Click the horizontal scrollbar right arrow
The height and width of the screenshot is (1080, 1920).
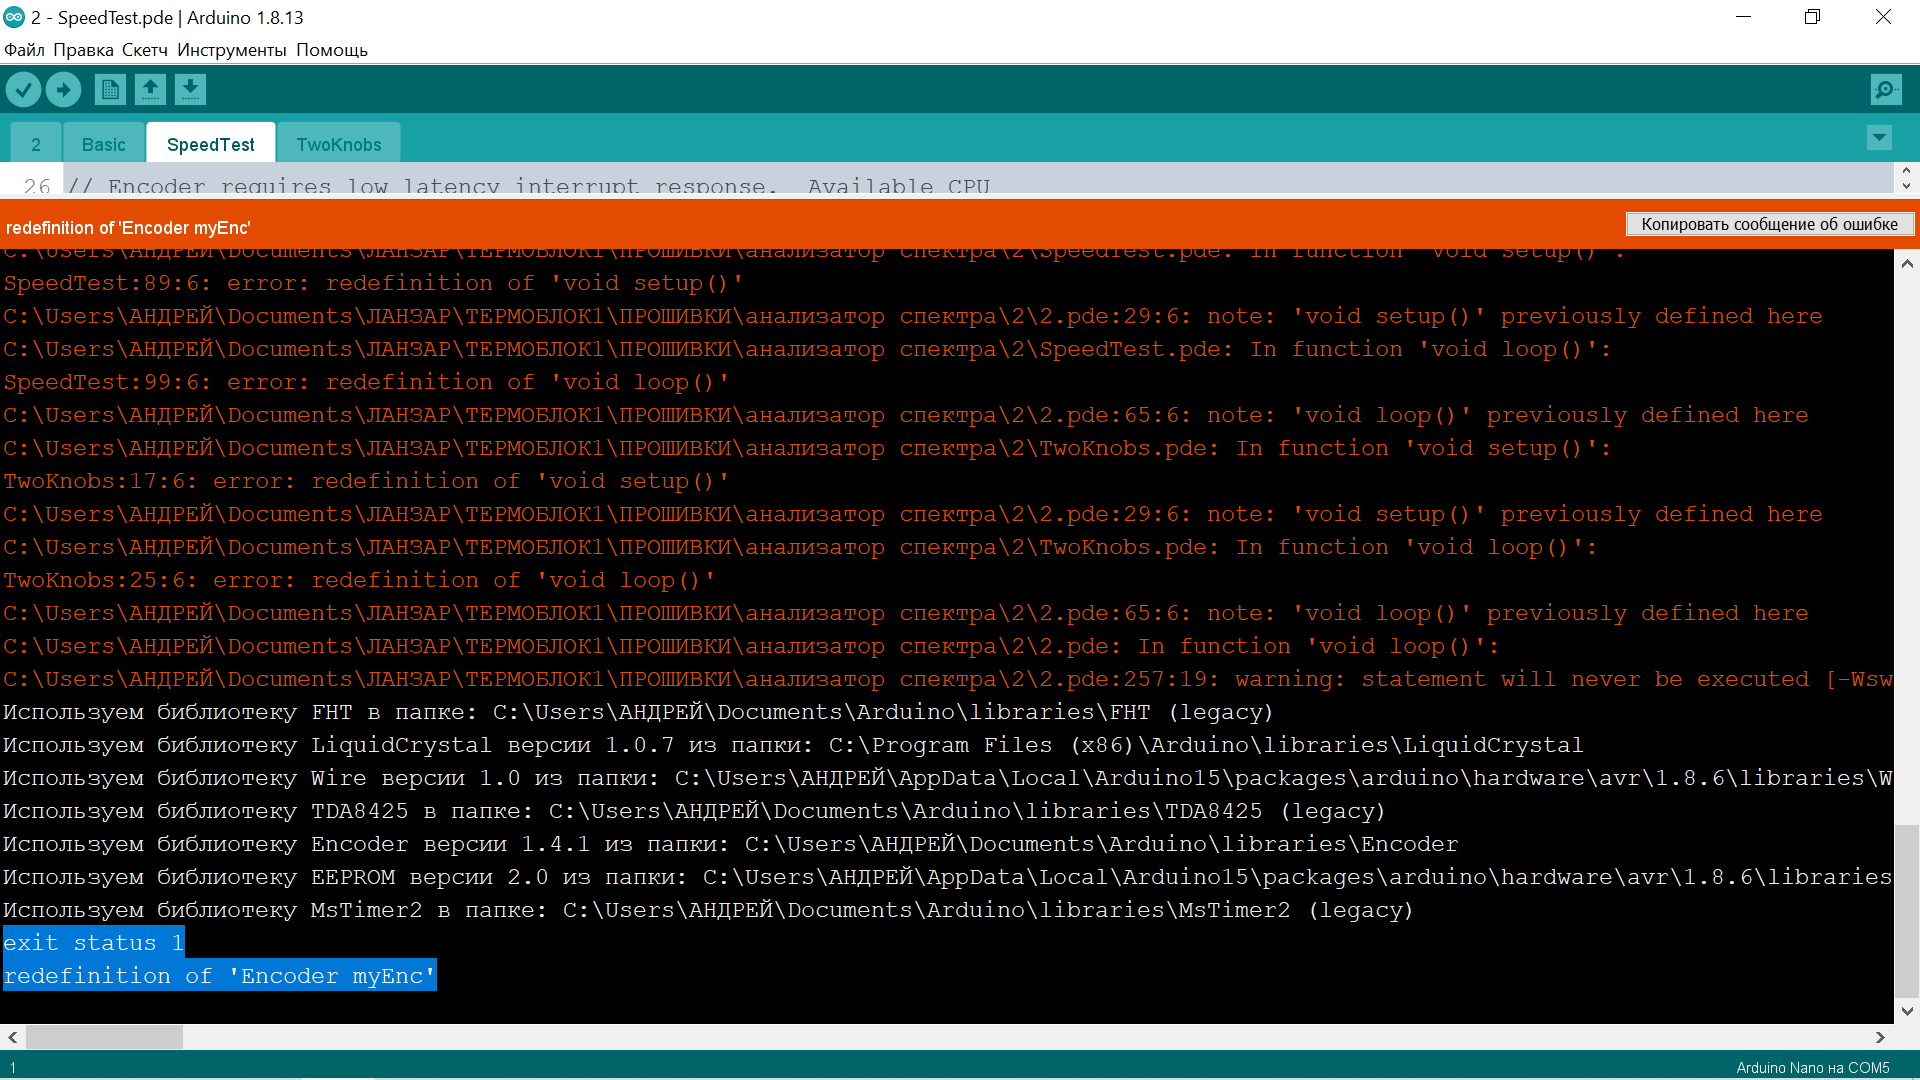coord(1880,1037)
